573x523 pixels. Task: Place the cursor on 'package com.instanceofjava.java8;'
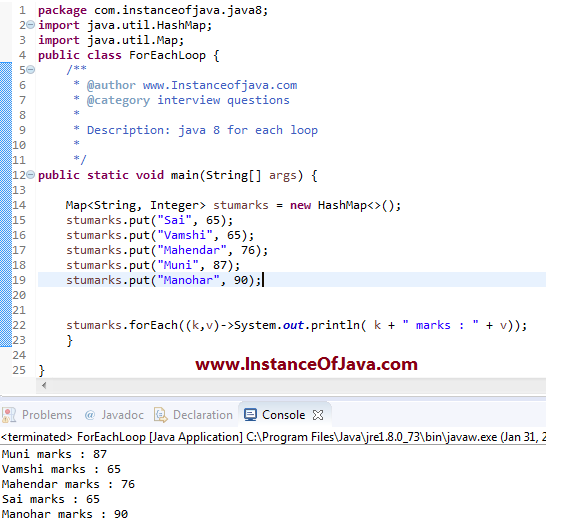click(x=153, y=10)
